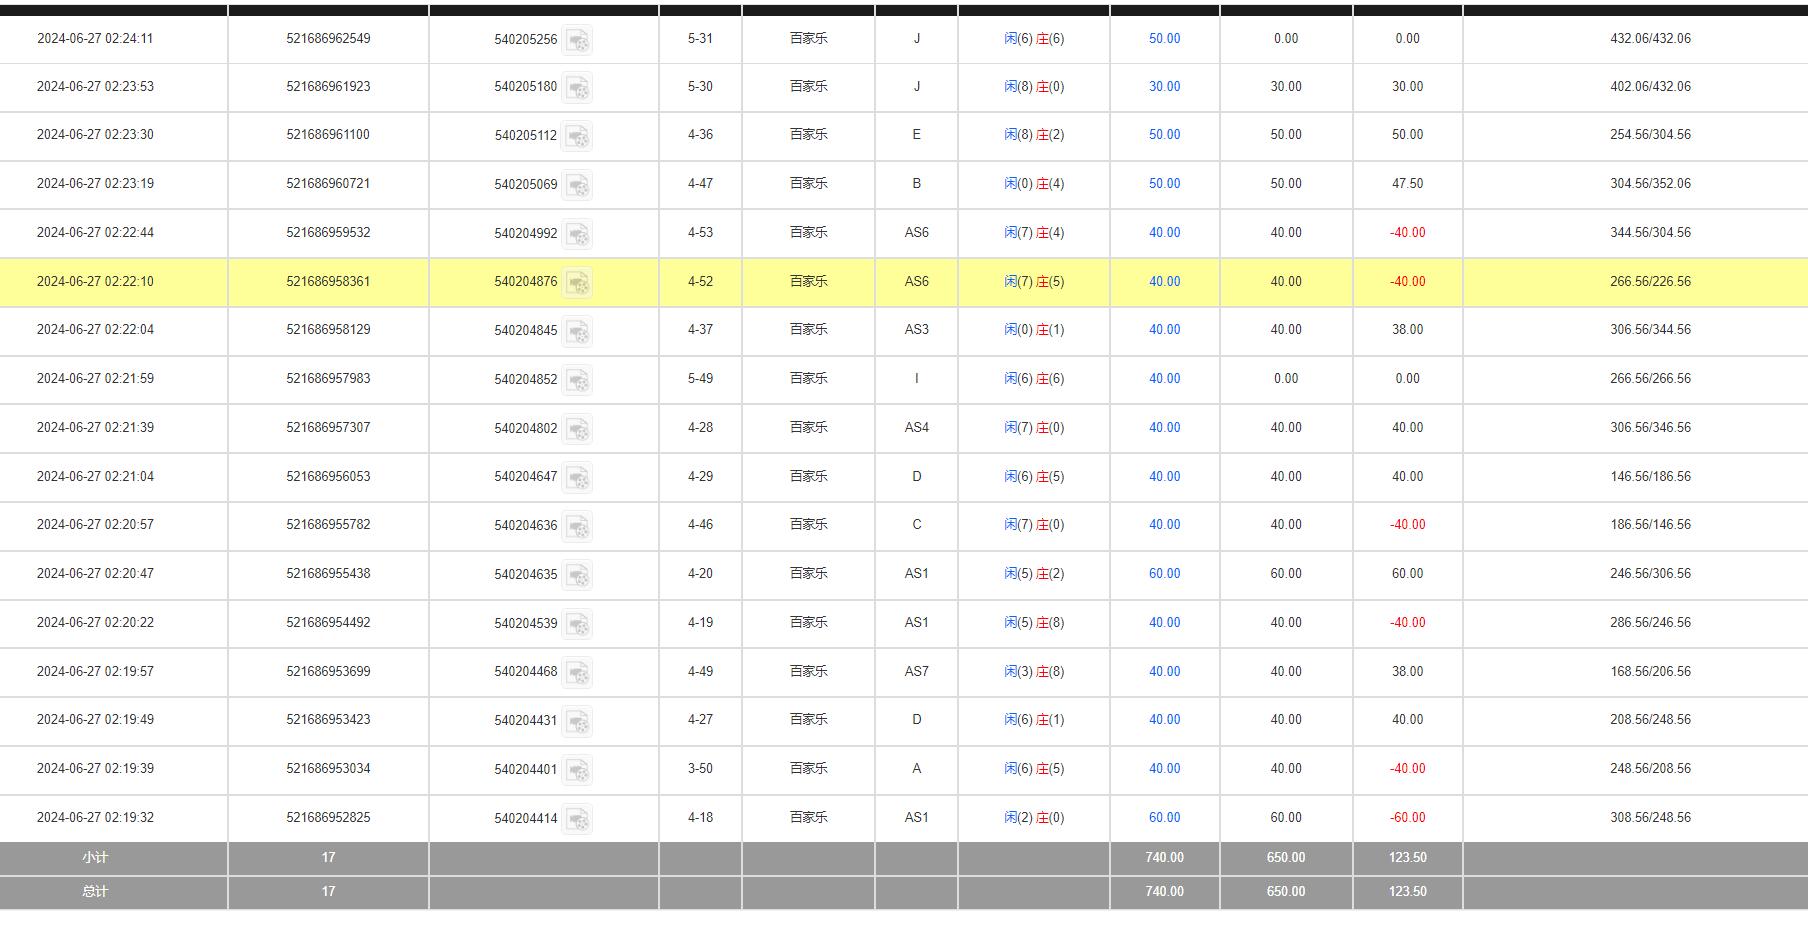The image size is (1808, 931).
Task: Click 40.00 bet amount in highlighted row
Action: (1164, 282)
